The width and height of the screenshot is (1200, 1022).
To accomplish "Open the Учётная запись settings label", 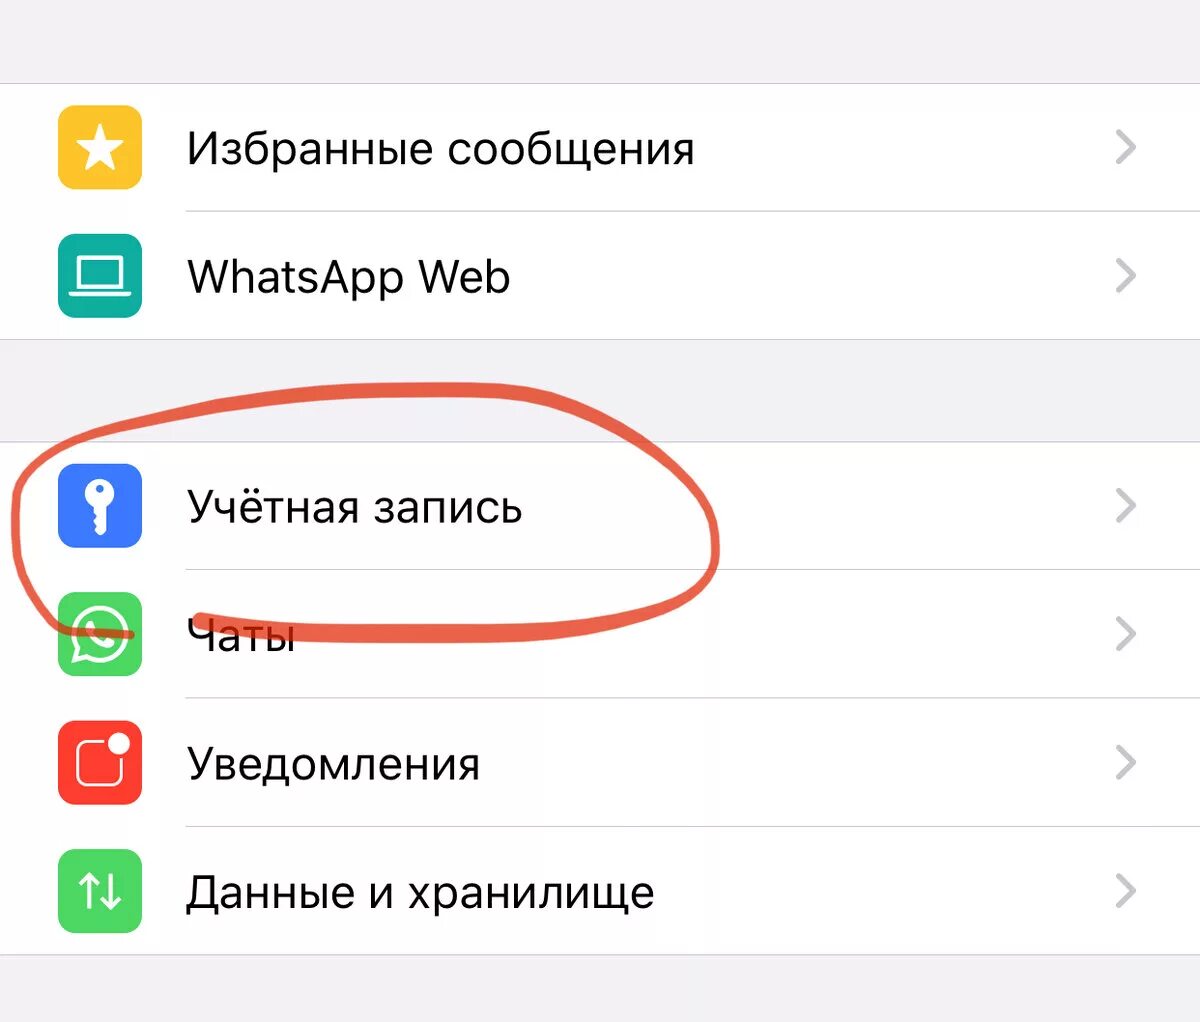I will point(354,505).
